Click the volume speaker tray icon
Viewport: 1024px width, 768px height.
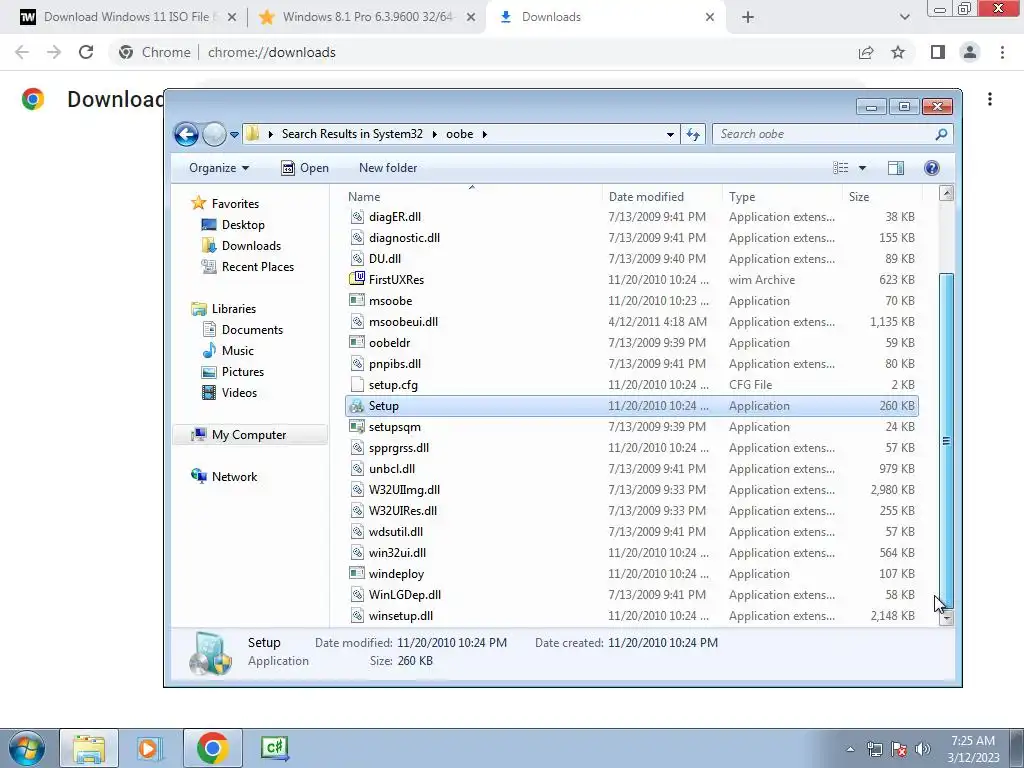tap(922, 749)
